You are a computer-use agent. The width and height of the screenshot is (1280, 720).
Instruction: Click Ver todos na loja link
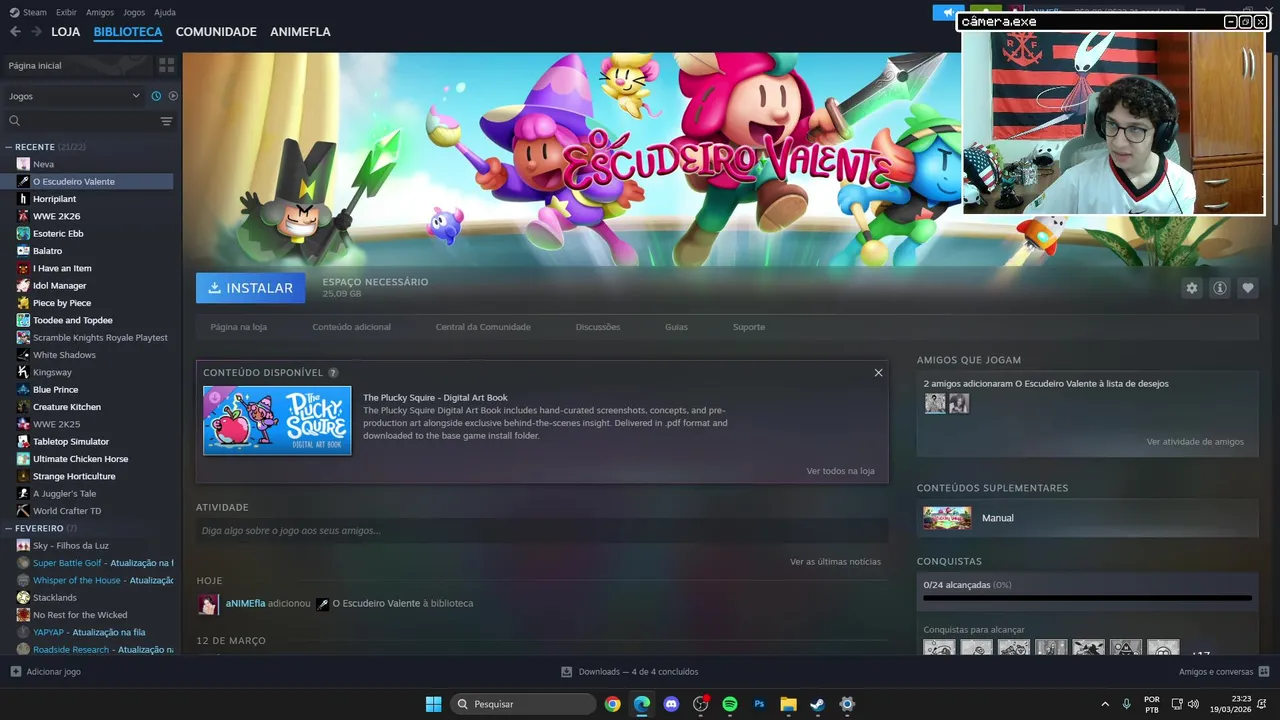[840, 471]
